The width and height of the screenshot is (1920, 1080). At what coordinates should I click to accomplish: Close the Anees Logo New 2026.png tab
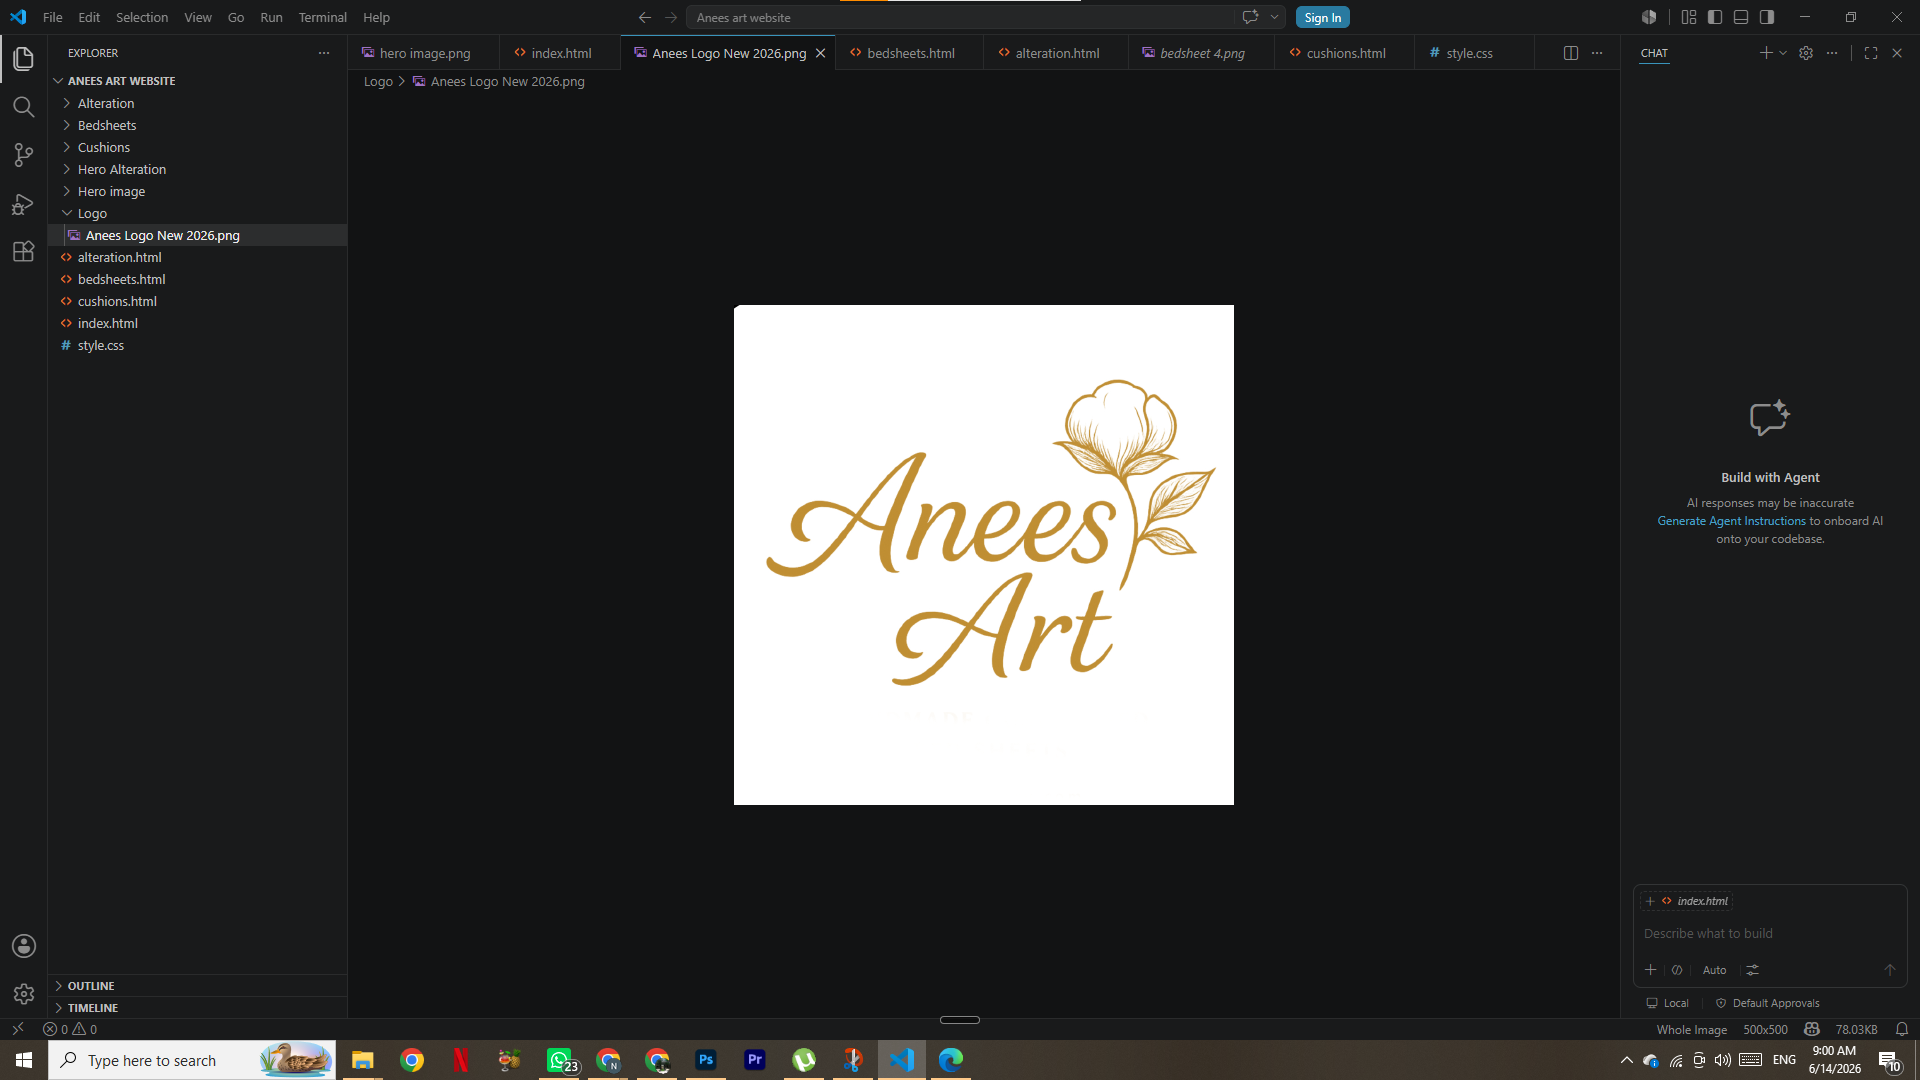[820, 53]
